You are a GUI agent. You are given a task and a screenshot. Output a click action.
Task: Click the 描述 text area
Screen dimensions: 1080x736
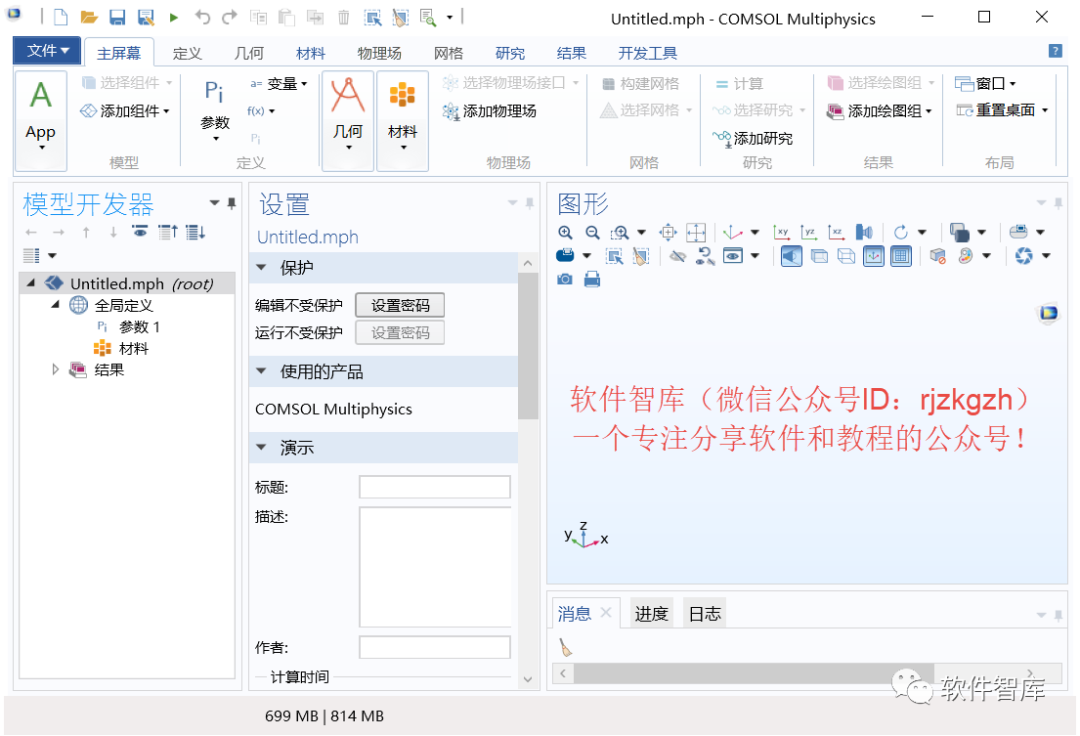click(x=435, y=567)
